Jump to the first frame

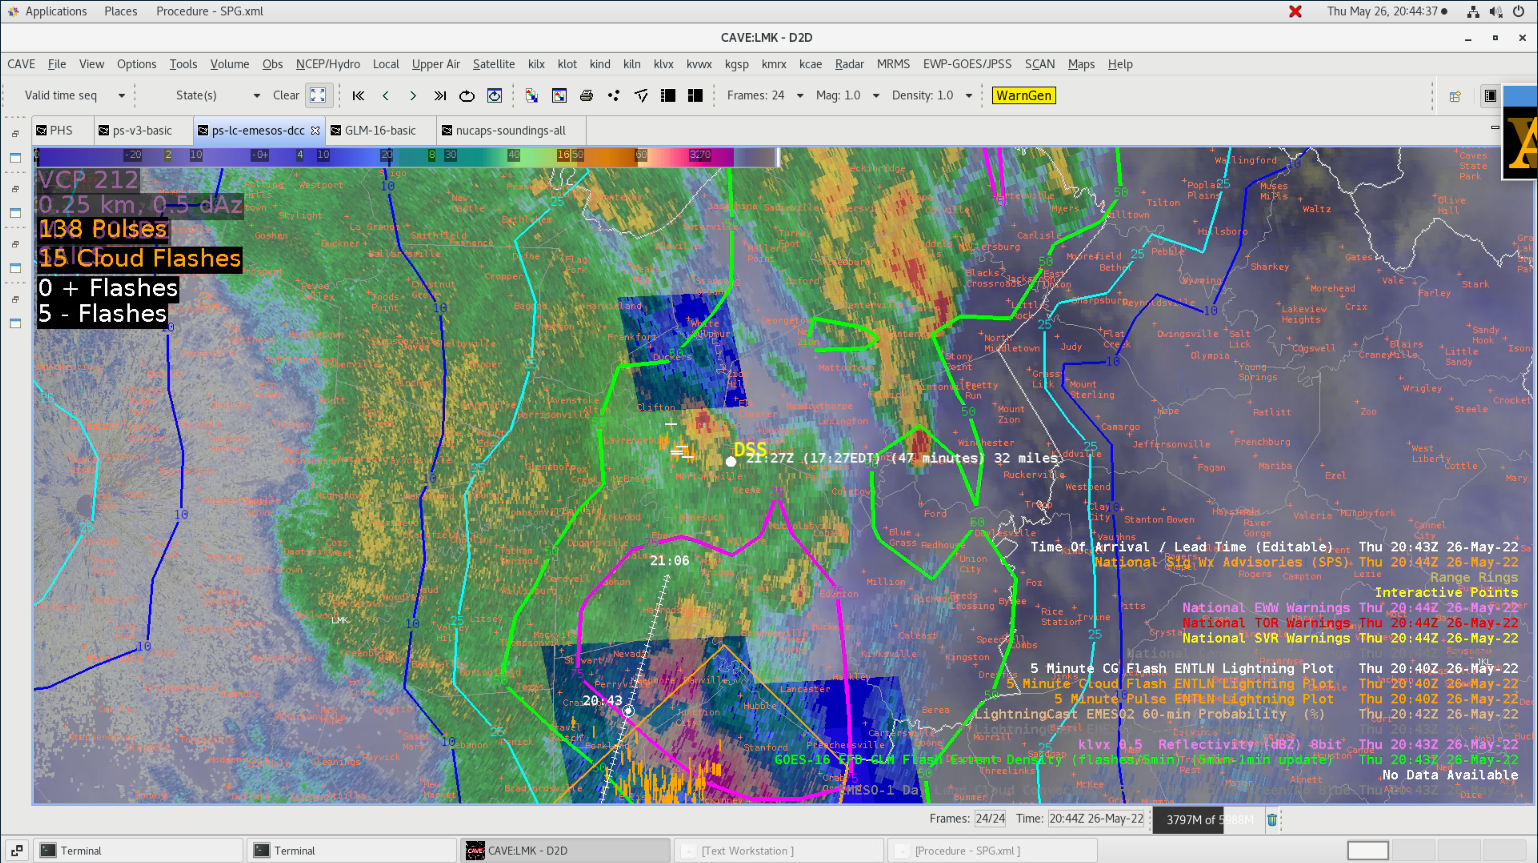tap(358, 96)
